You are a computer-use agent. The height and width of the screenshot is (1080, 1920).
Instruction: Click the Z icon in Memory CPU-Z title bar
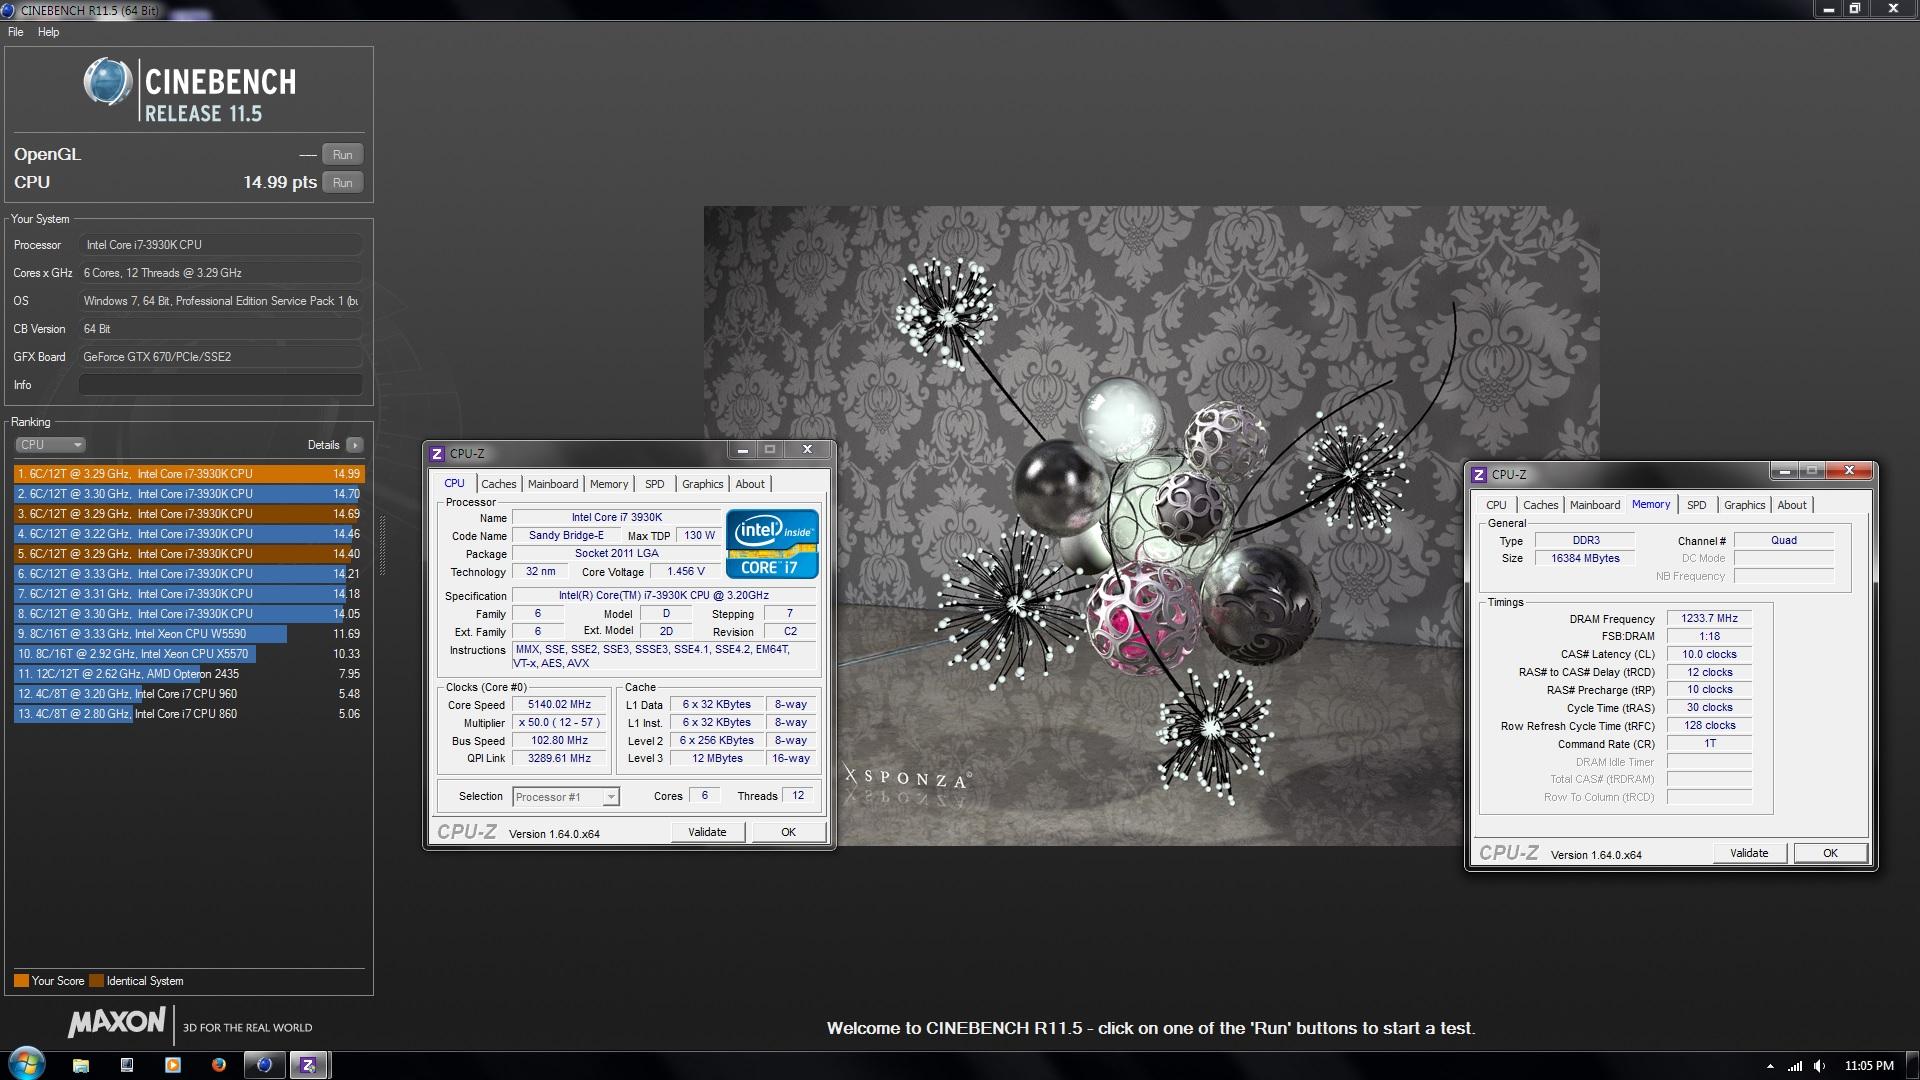coord(1479,475)
